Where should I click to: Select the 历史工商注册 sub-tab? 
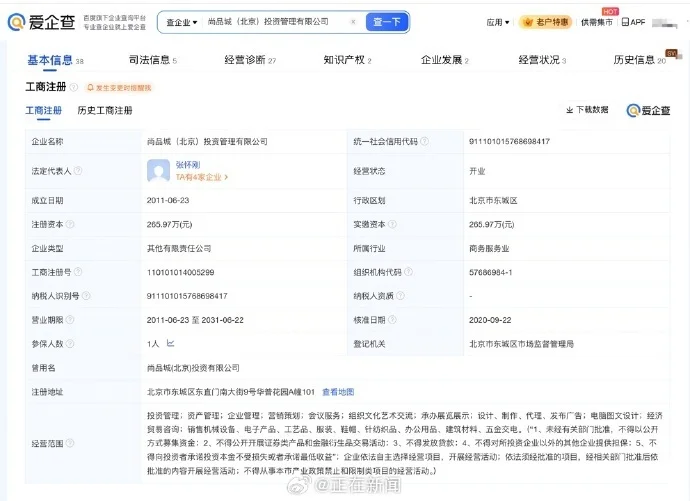[x=105, y=111]
